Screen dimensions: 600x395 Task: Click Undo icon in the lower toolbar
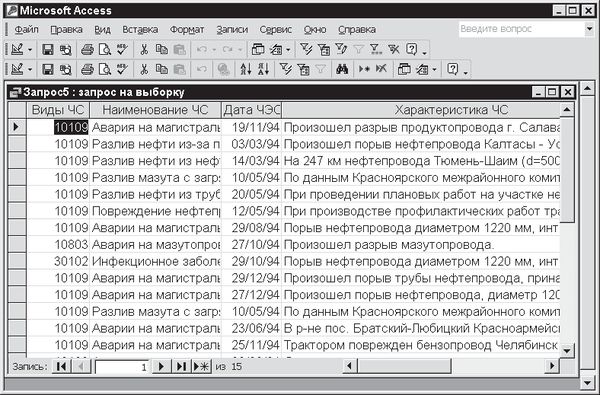coord(202,69)
